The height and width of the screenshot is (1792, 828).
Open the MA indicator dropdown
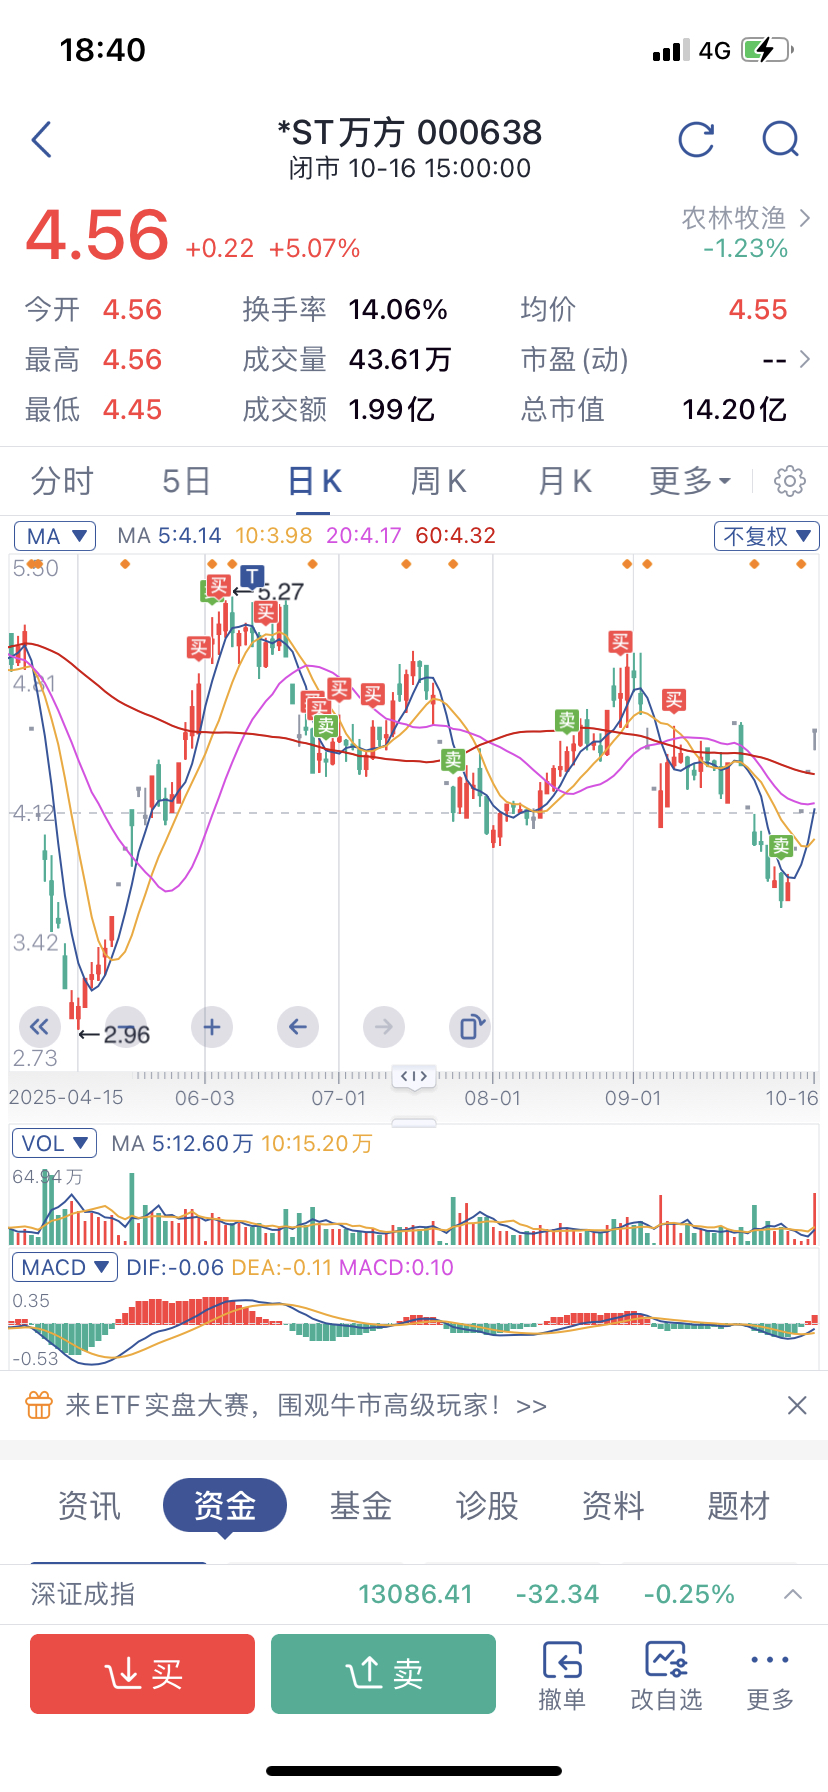coord(55,536)
